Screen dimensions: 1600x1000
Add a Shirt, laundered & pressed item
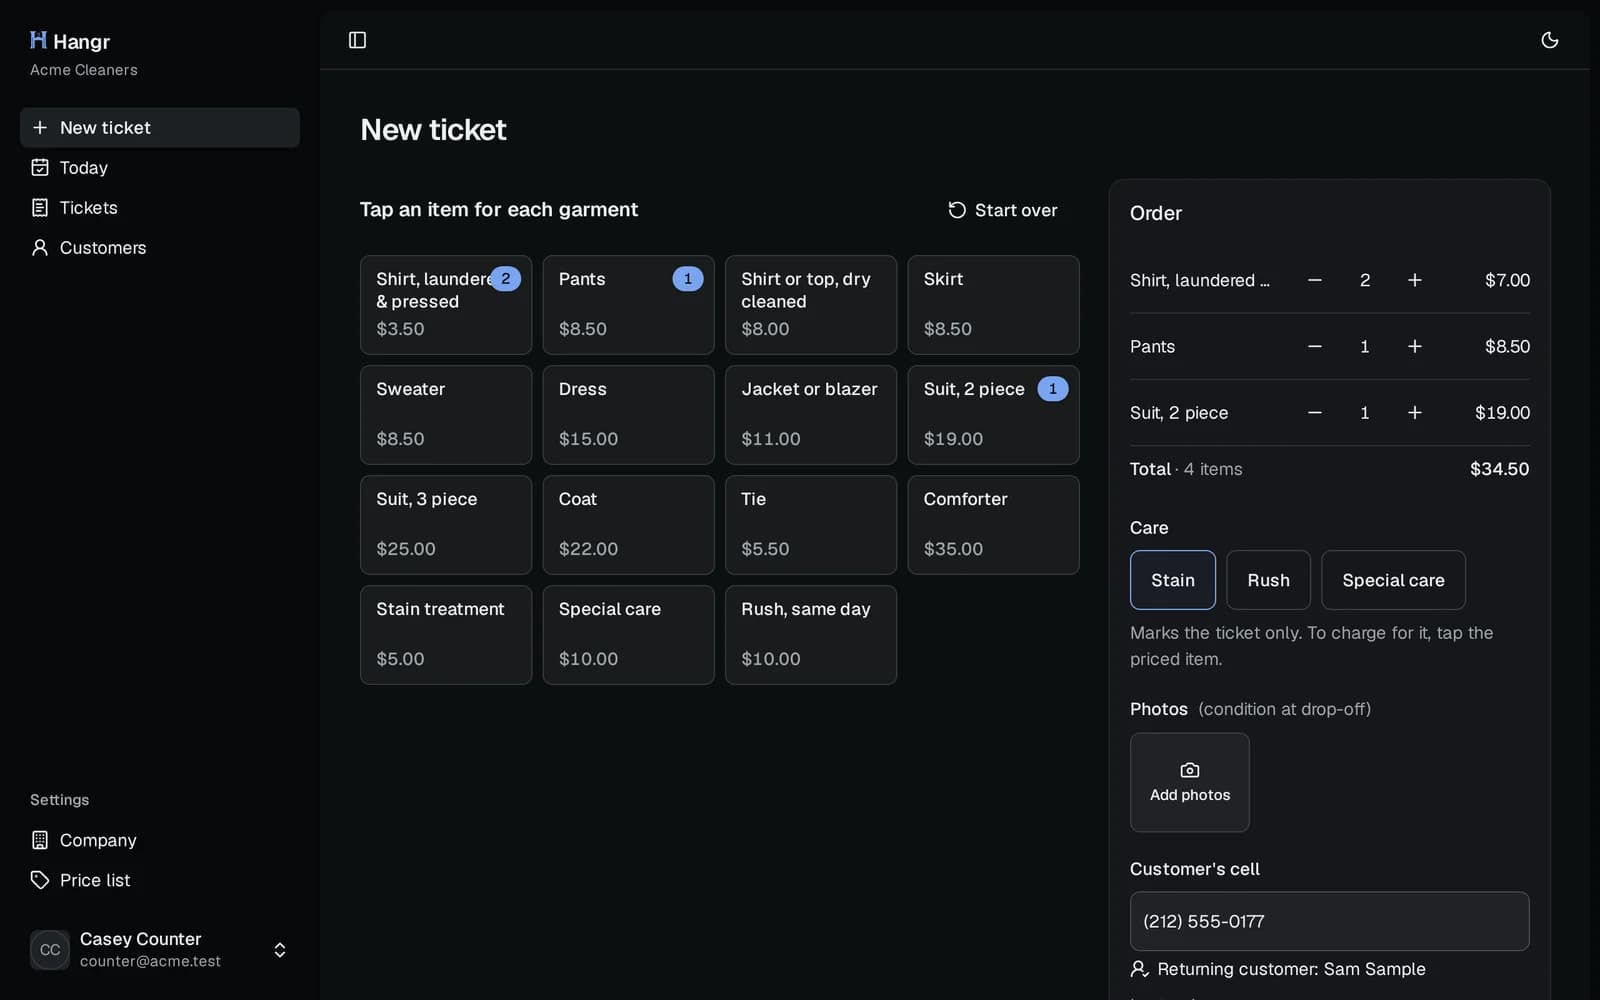tap(446, 305)
